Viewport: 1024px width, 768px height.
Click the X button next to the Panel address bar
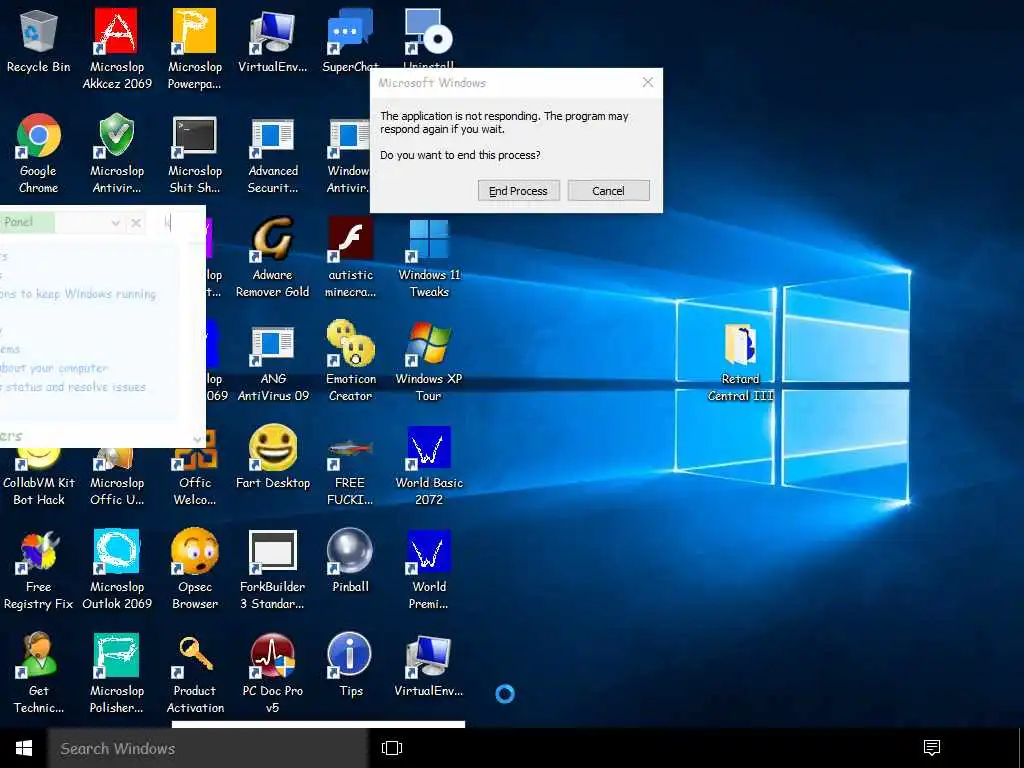pyautogui.click(x=136, y=223)
